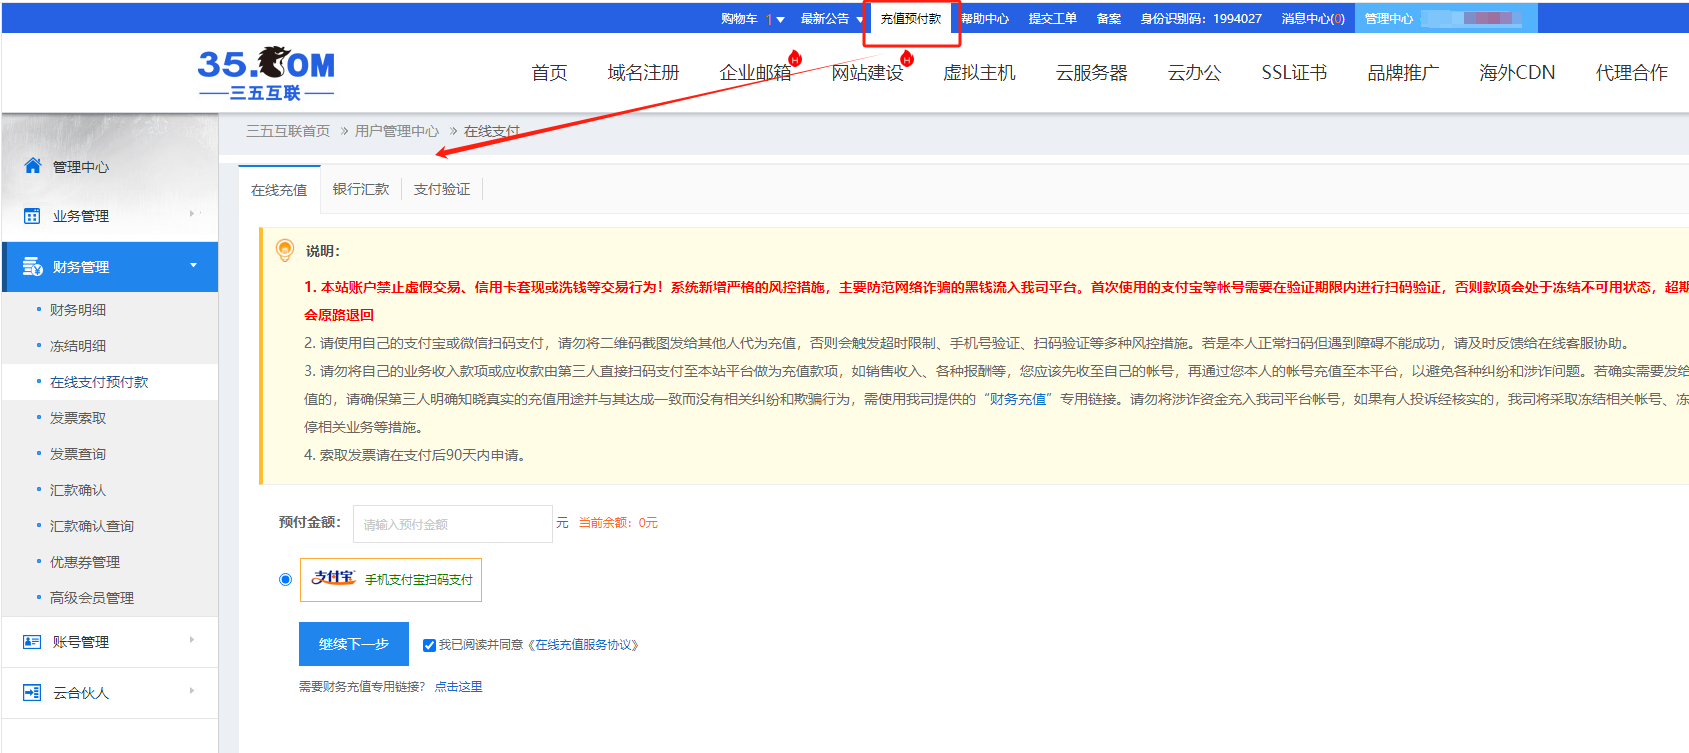Screen dimensions: 1689x753
Task: Click the home icon beside 管理中心
Action: (33, 166)
